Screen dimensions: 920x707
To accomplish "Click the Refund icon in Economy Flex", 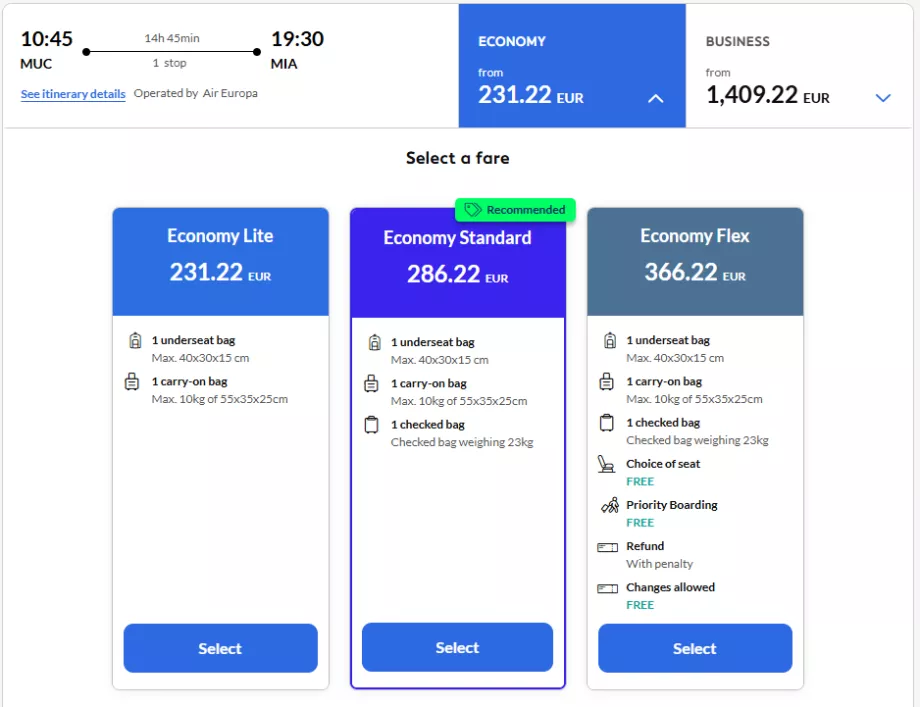I will click(x=608, y=546).
